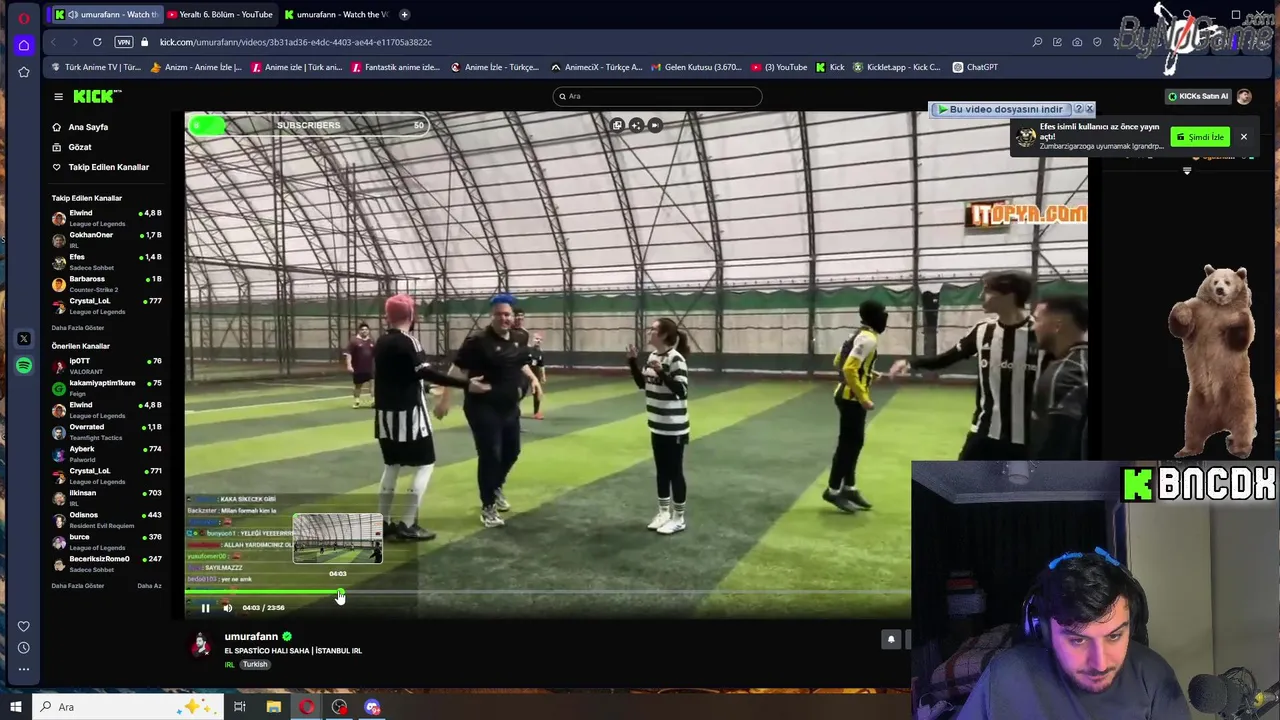The height and width of the screenshot is (720, 1280).
Task: Open Anizm bookmark
Action: pos(196,67)
